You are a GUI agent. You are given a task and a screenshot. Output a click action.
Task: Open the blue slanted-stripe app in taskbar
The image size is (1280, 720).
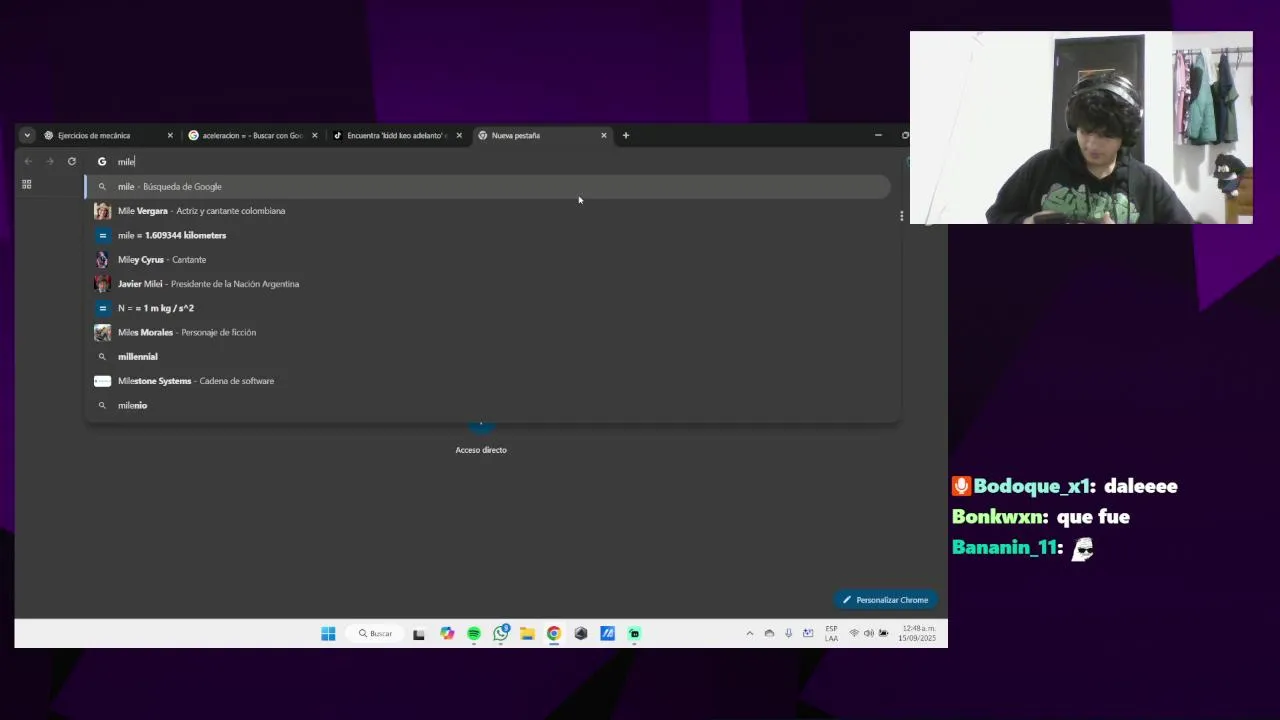(607, 633)
